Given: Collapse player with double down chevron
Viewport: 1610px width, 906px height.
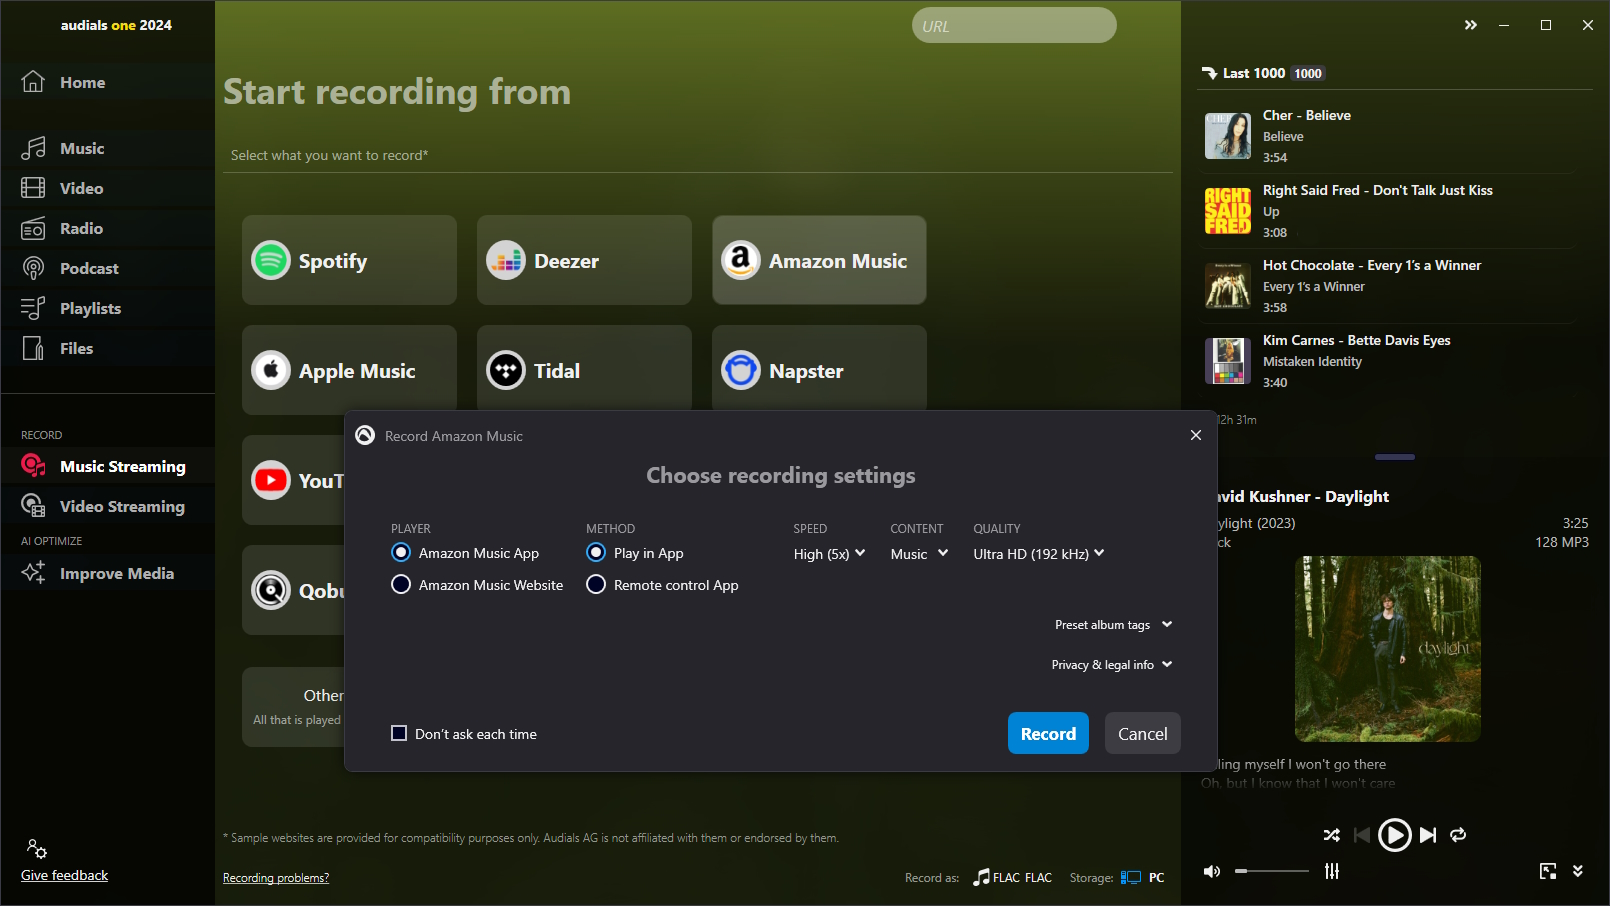Looking at the screenshot, I should 1578,871.
